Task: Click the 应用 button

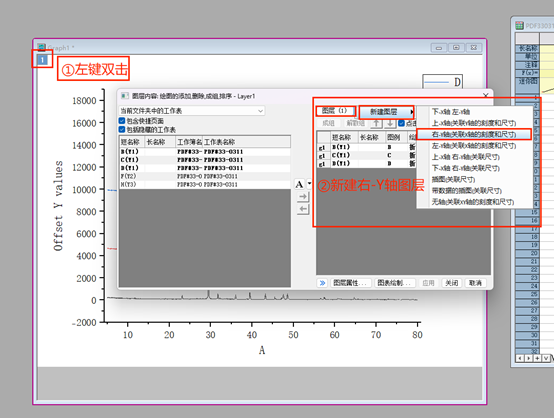Action: 428,283
